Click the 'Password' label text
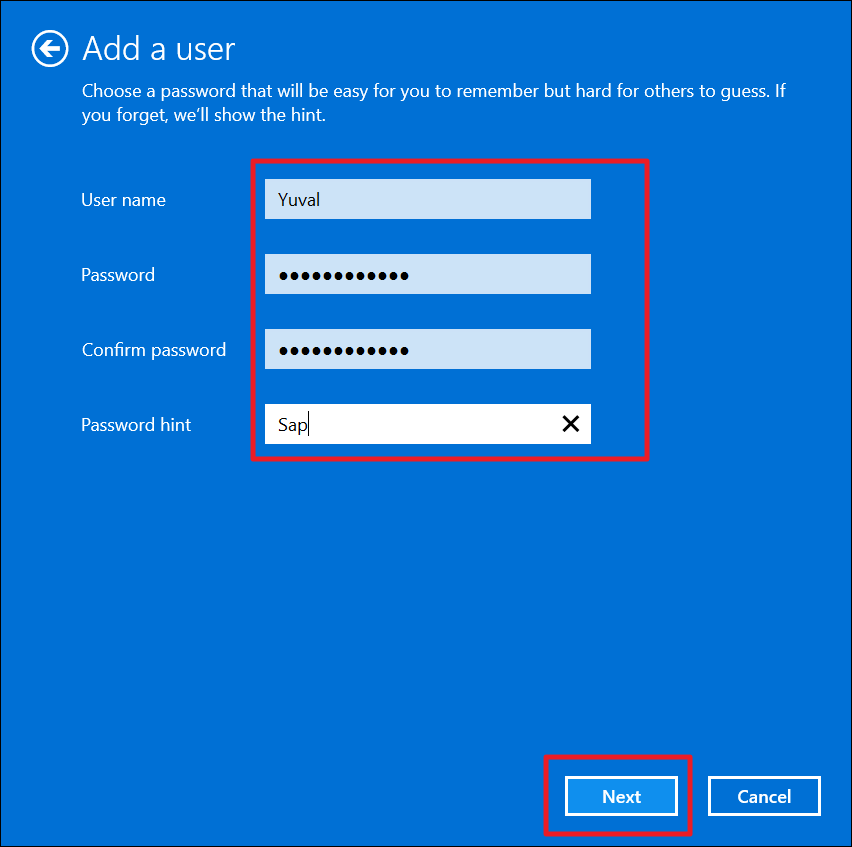Viewport: 852px width, 847px height. (x=118, y=275)
